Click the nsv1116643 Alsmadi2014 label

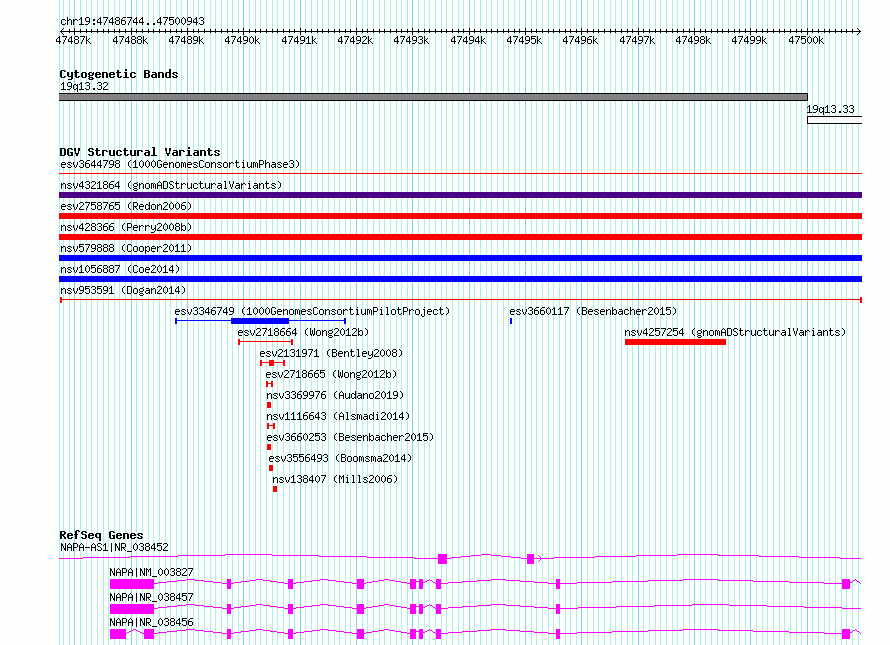pyautogui.click(x=338, y=416)
